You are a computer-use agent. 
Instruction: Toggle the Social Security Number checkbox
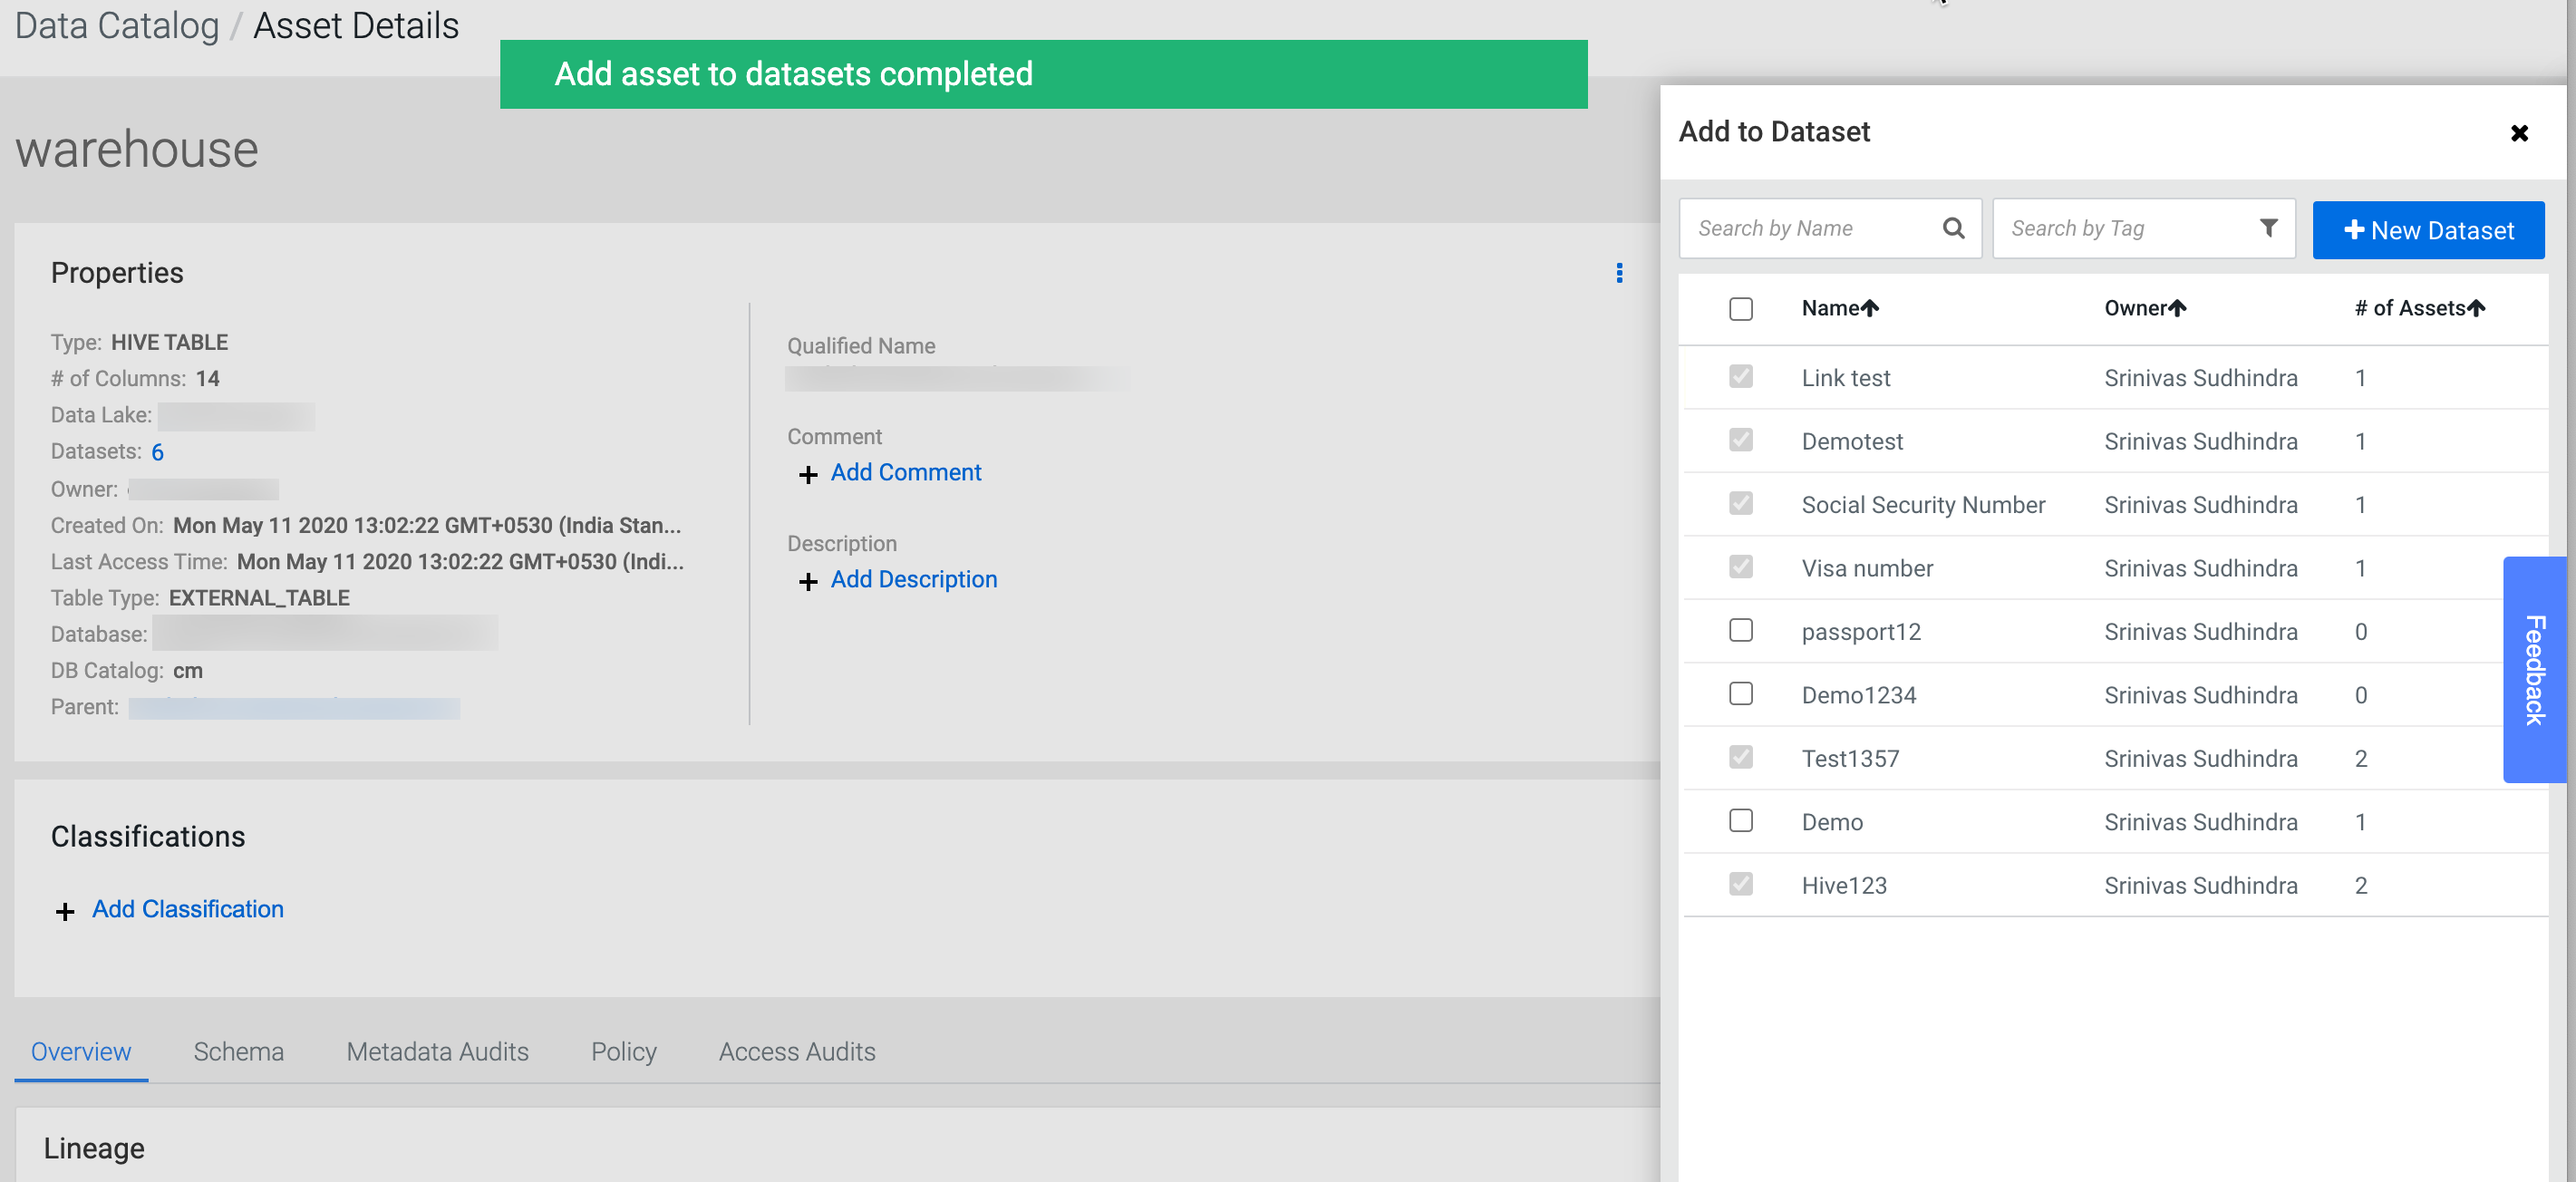[1741, 503]
